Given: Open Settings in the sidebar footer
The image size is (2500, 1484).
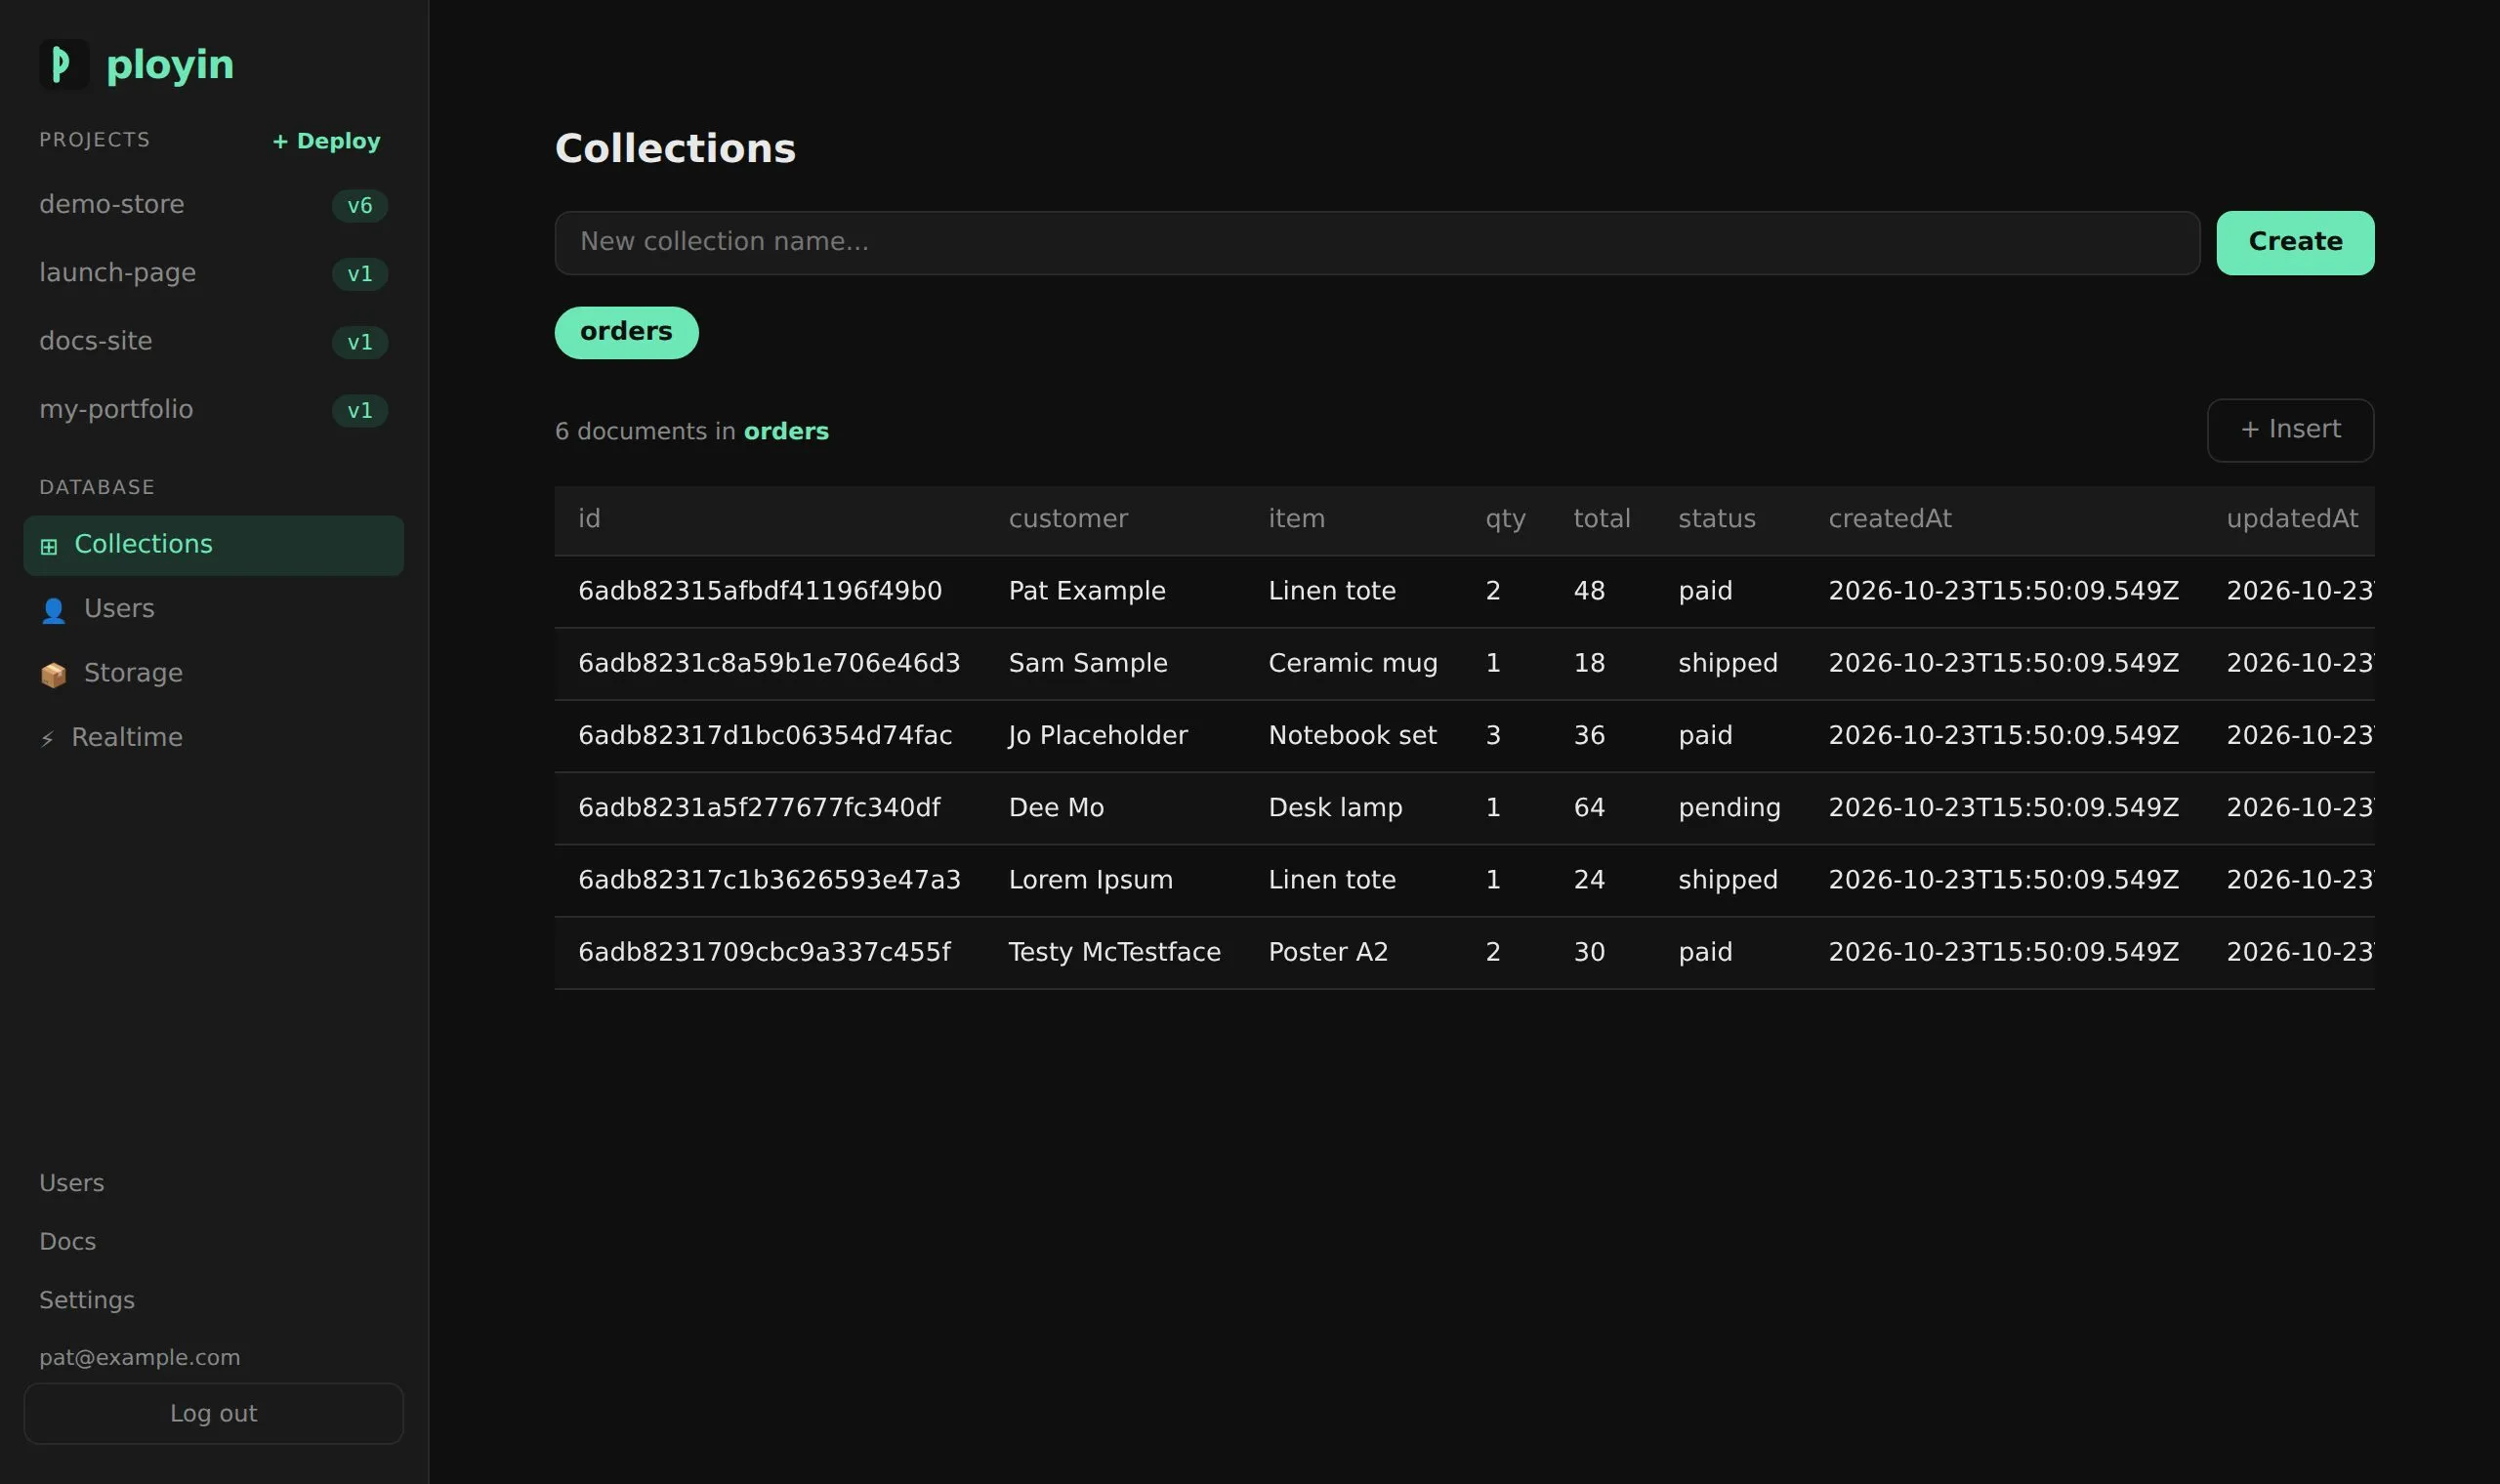Looking at the screenshot, I should (x=87, y=1300).
